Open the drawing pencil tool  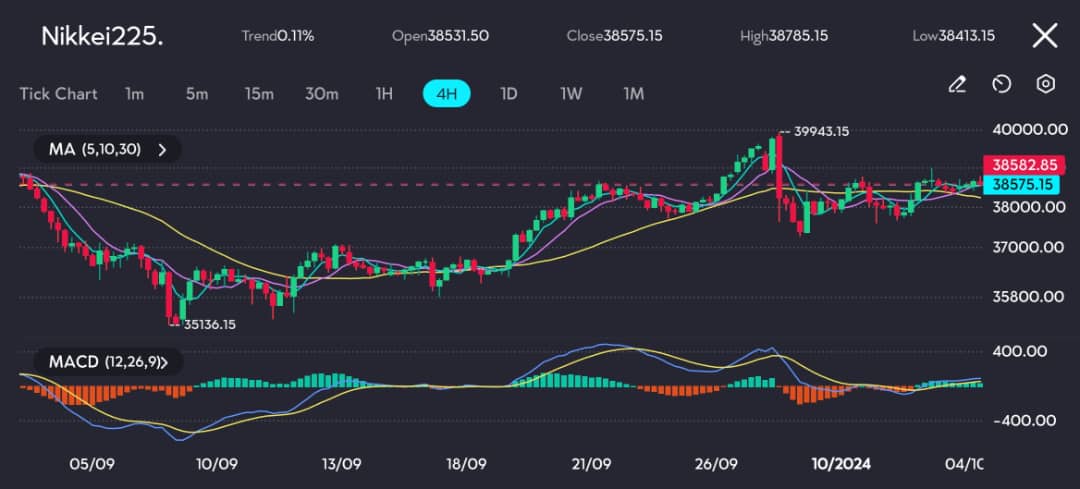[x=957, y=84]
